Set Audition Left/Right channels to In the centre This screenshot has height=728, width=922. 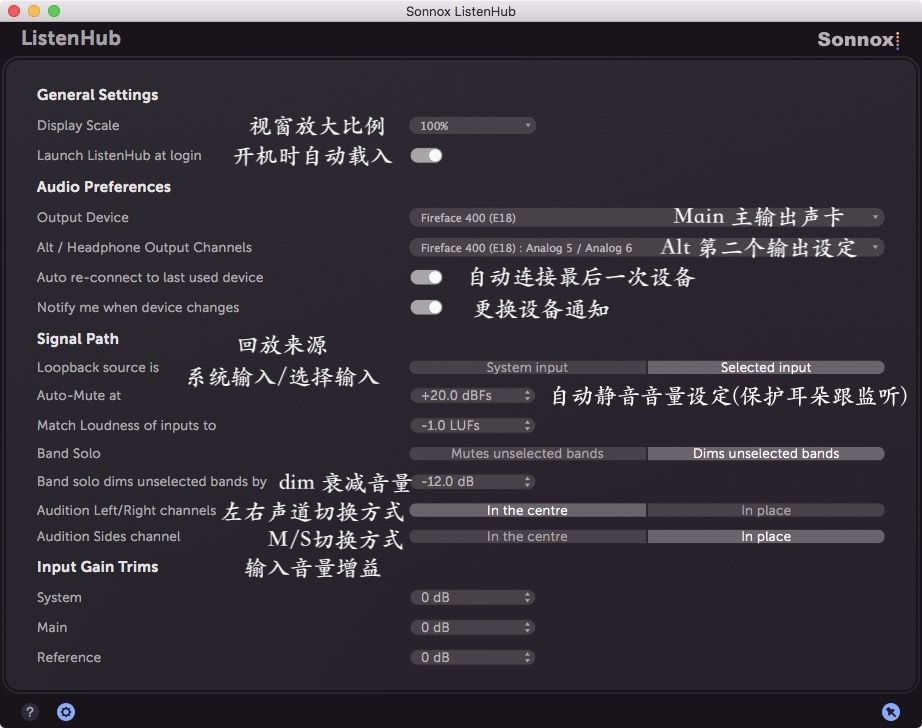527,510
